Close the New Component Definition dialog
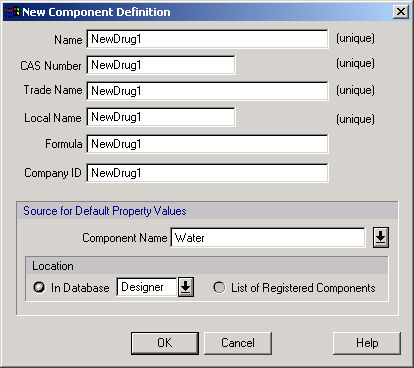The image size is (414, 368). pos(401,12)
